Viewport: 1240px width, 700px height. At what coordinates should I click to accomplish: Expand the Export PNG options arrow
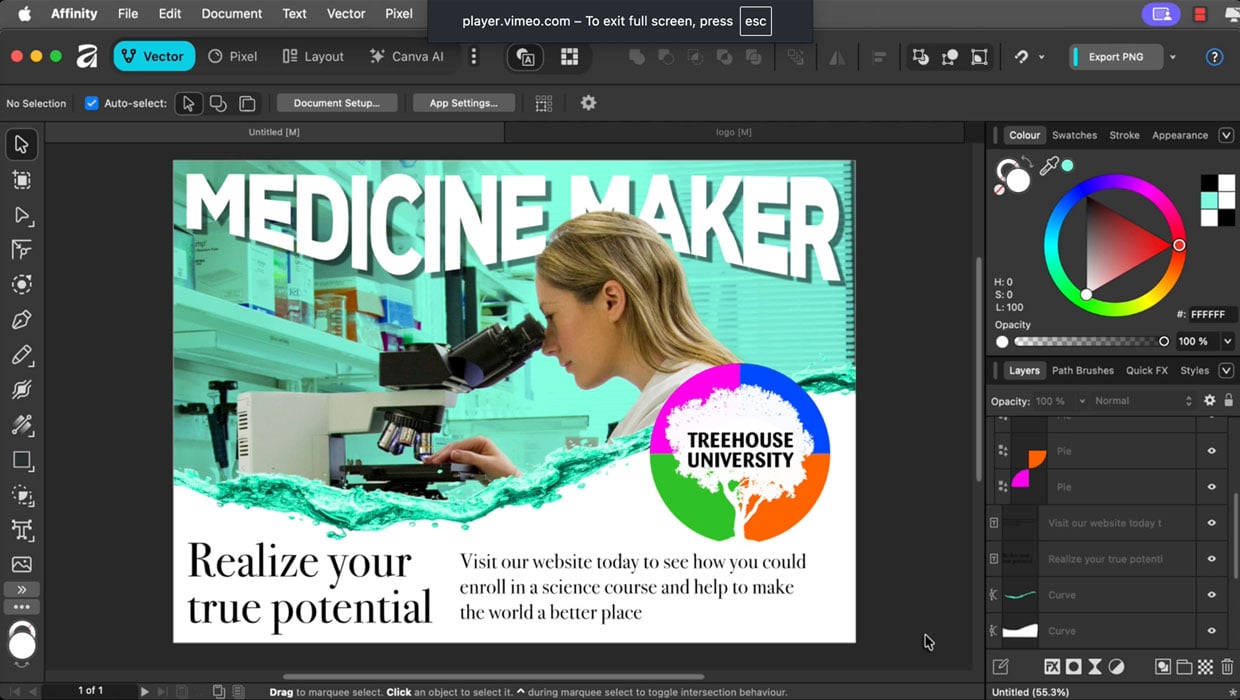click(1173, 57)
